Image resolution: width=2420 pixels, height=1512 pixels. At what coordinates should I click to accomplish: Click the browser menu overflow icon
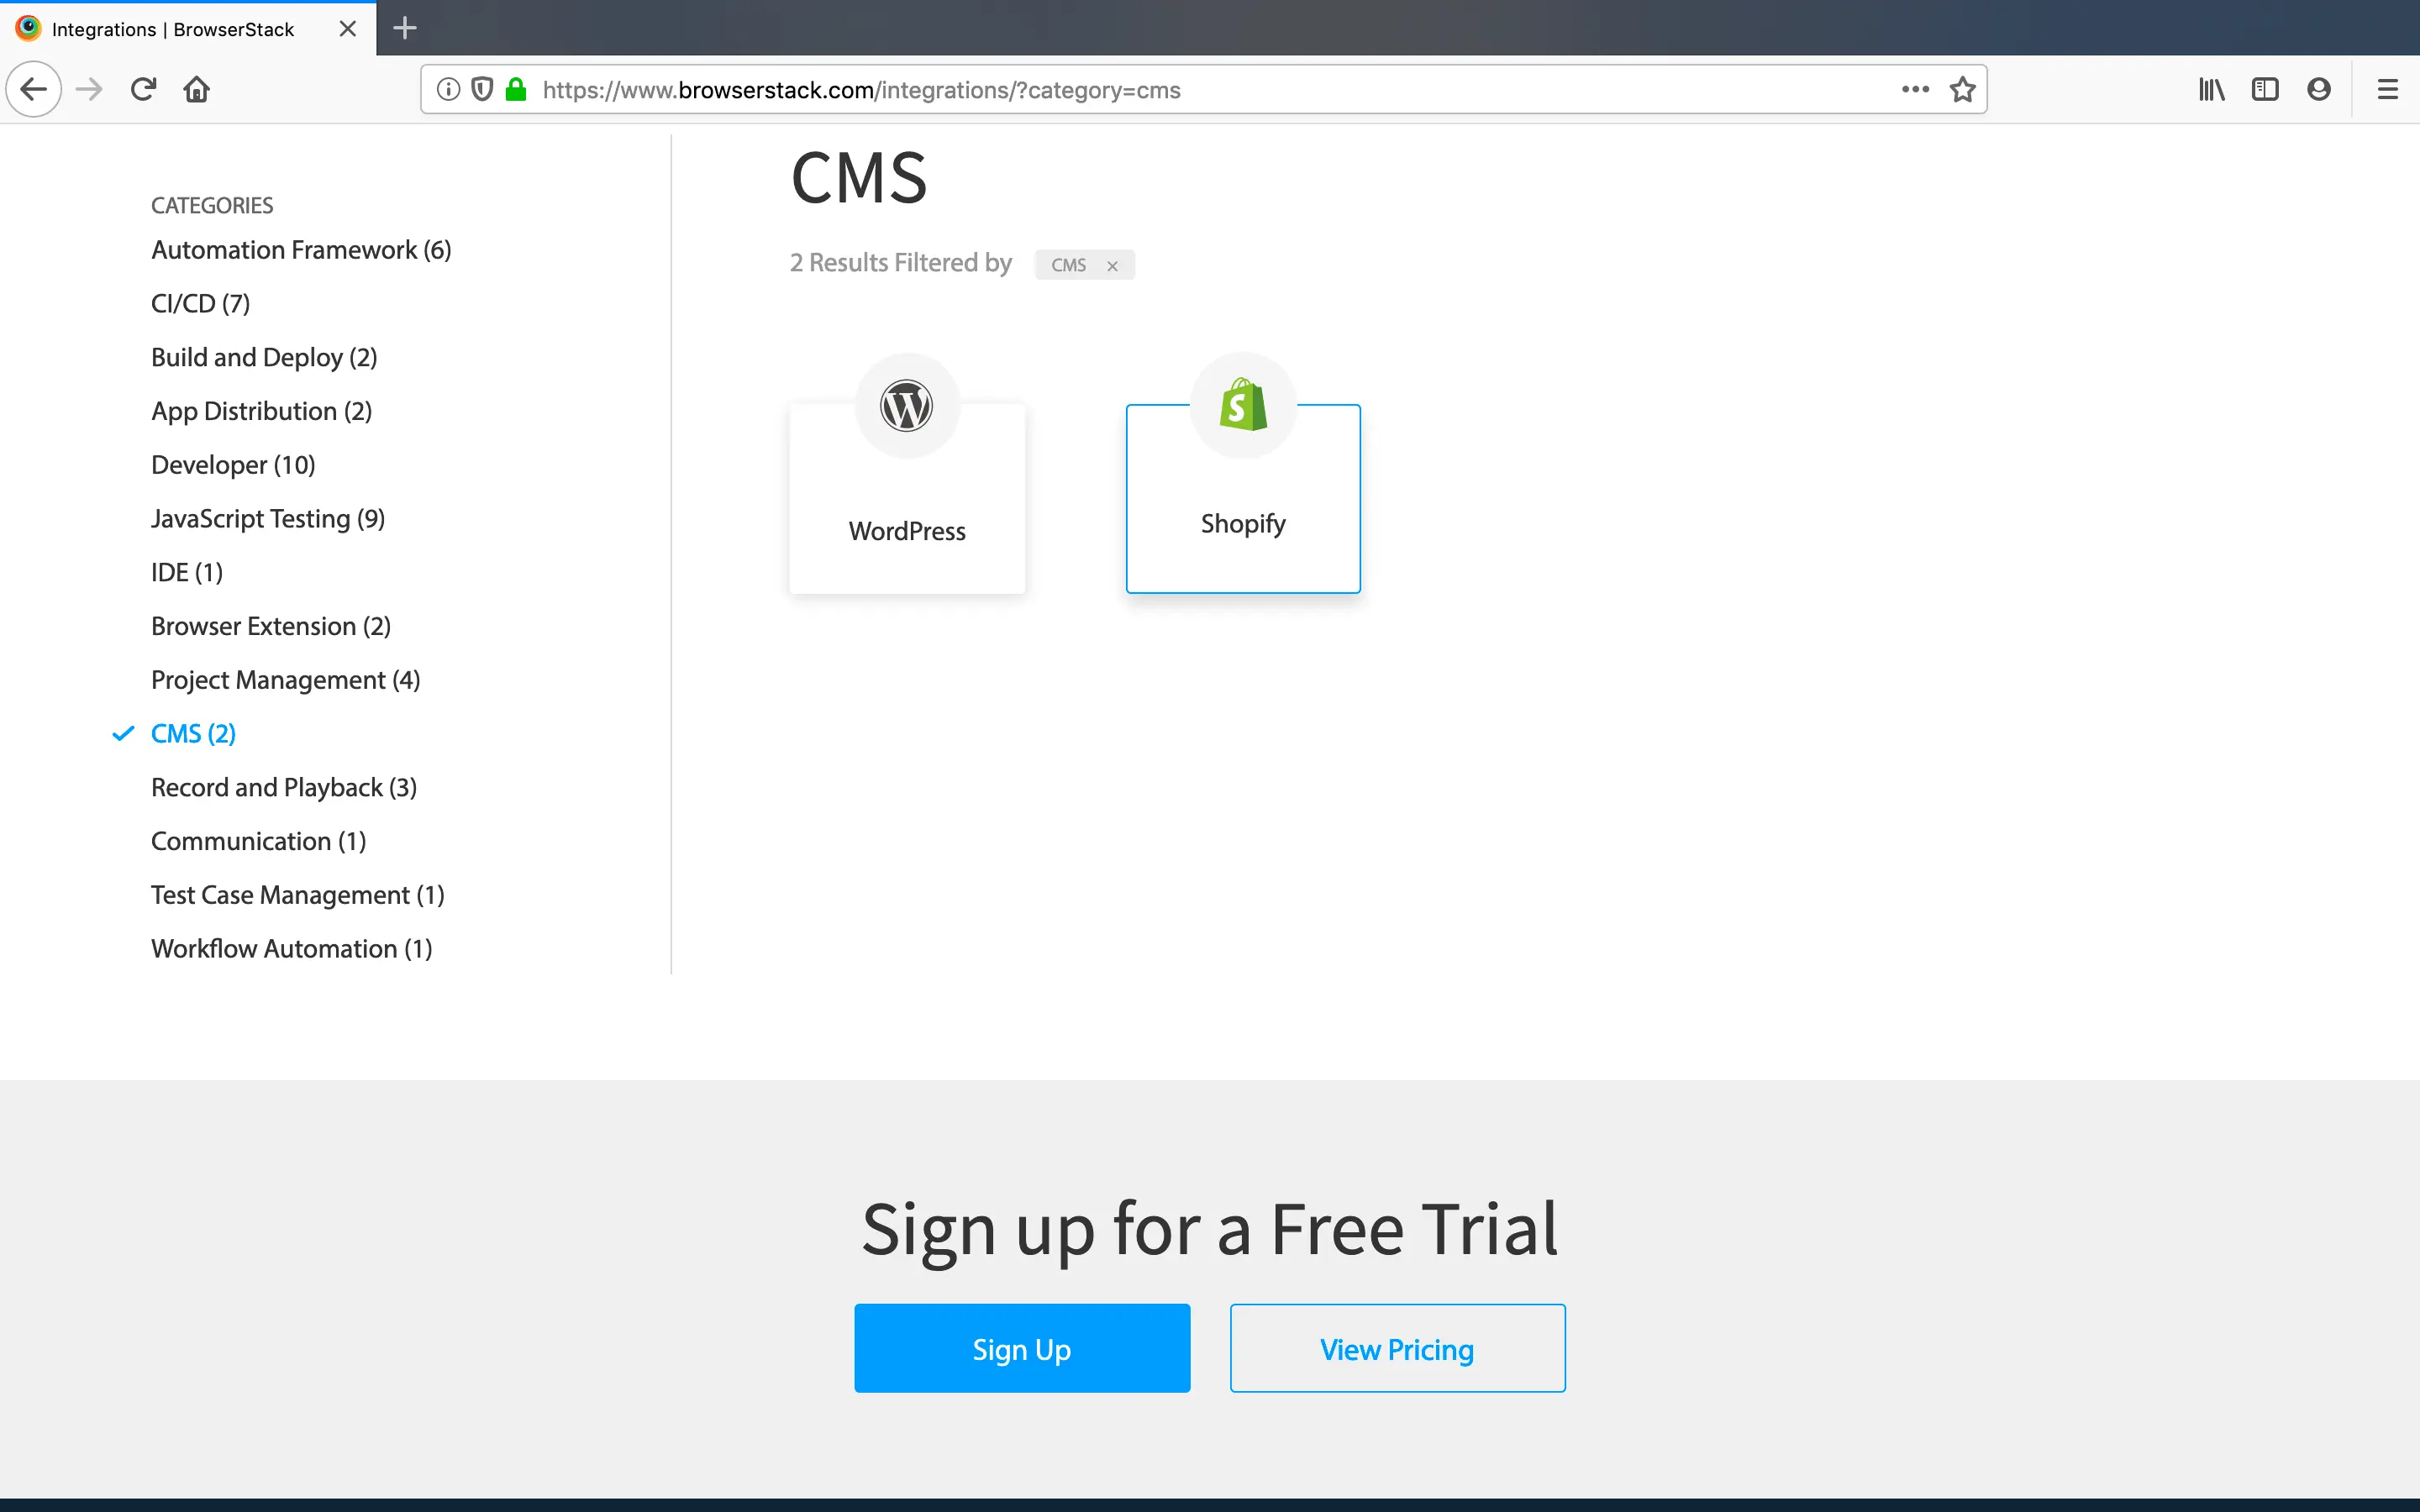click(2387, 89)
